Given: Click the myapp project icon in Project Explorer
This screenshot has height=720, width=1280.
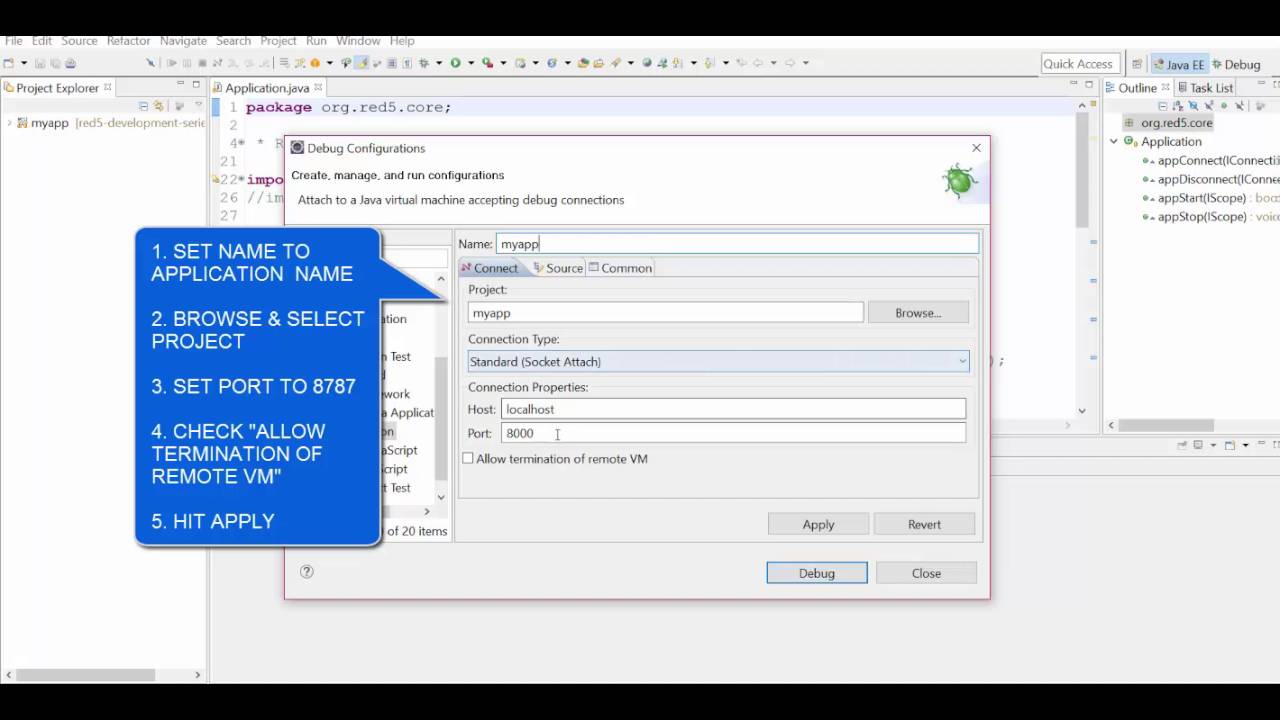Looking at the screenshot, I should coord(22,123).
